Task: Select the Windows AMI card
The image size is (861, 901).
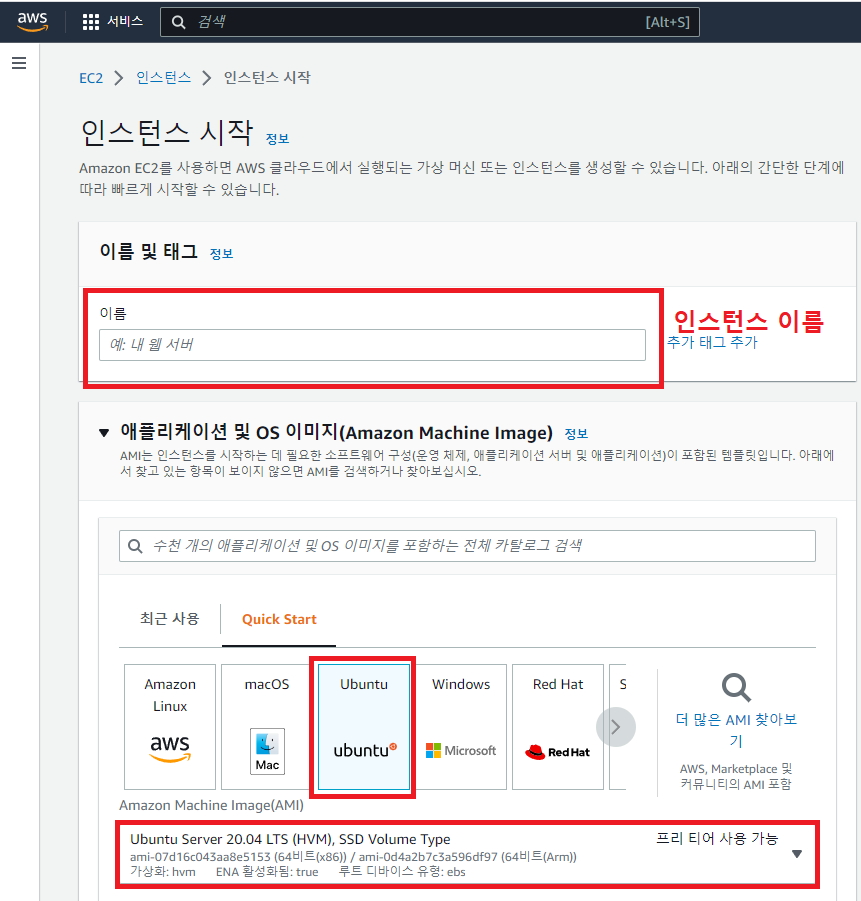Action: pos(461,727)
